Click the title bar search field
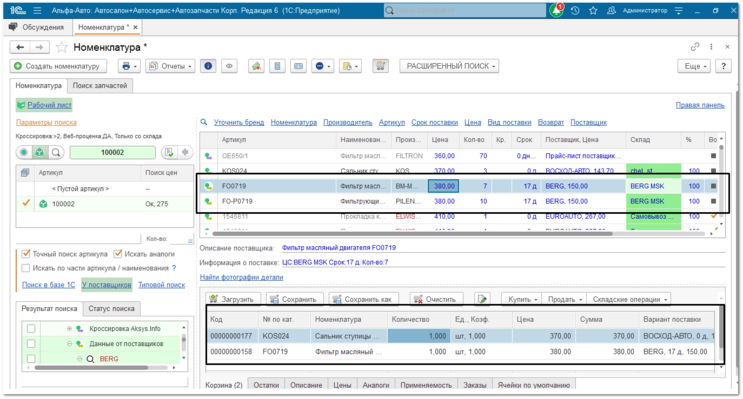This screenshot has width=743, height=399. 465,10
